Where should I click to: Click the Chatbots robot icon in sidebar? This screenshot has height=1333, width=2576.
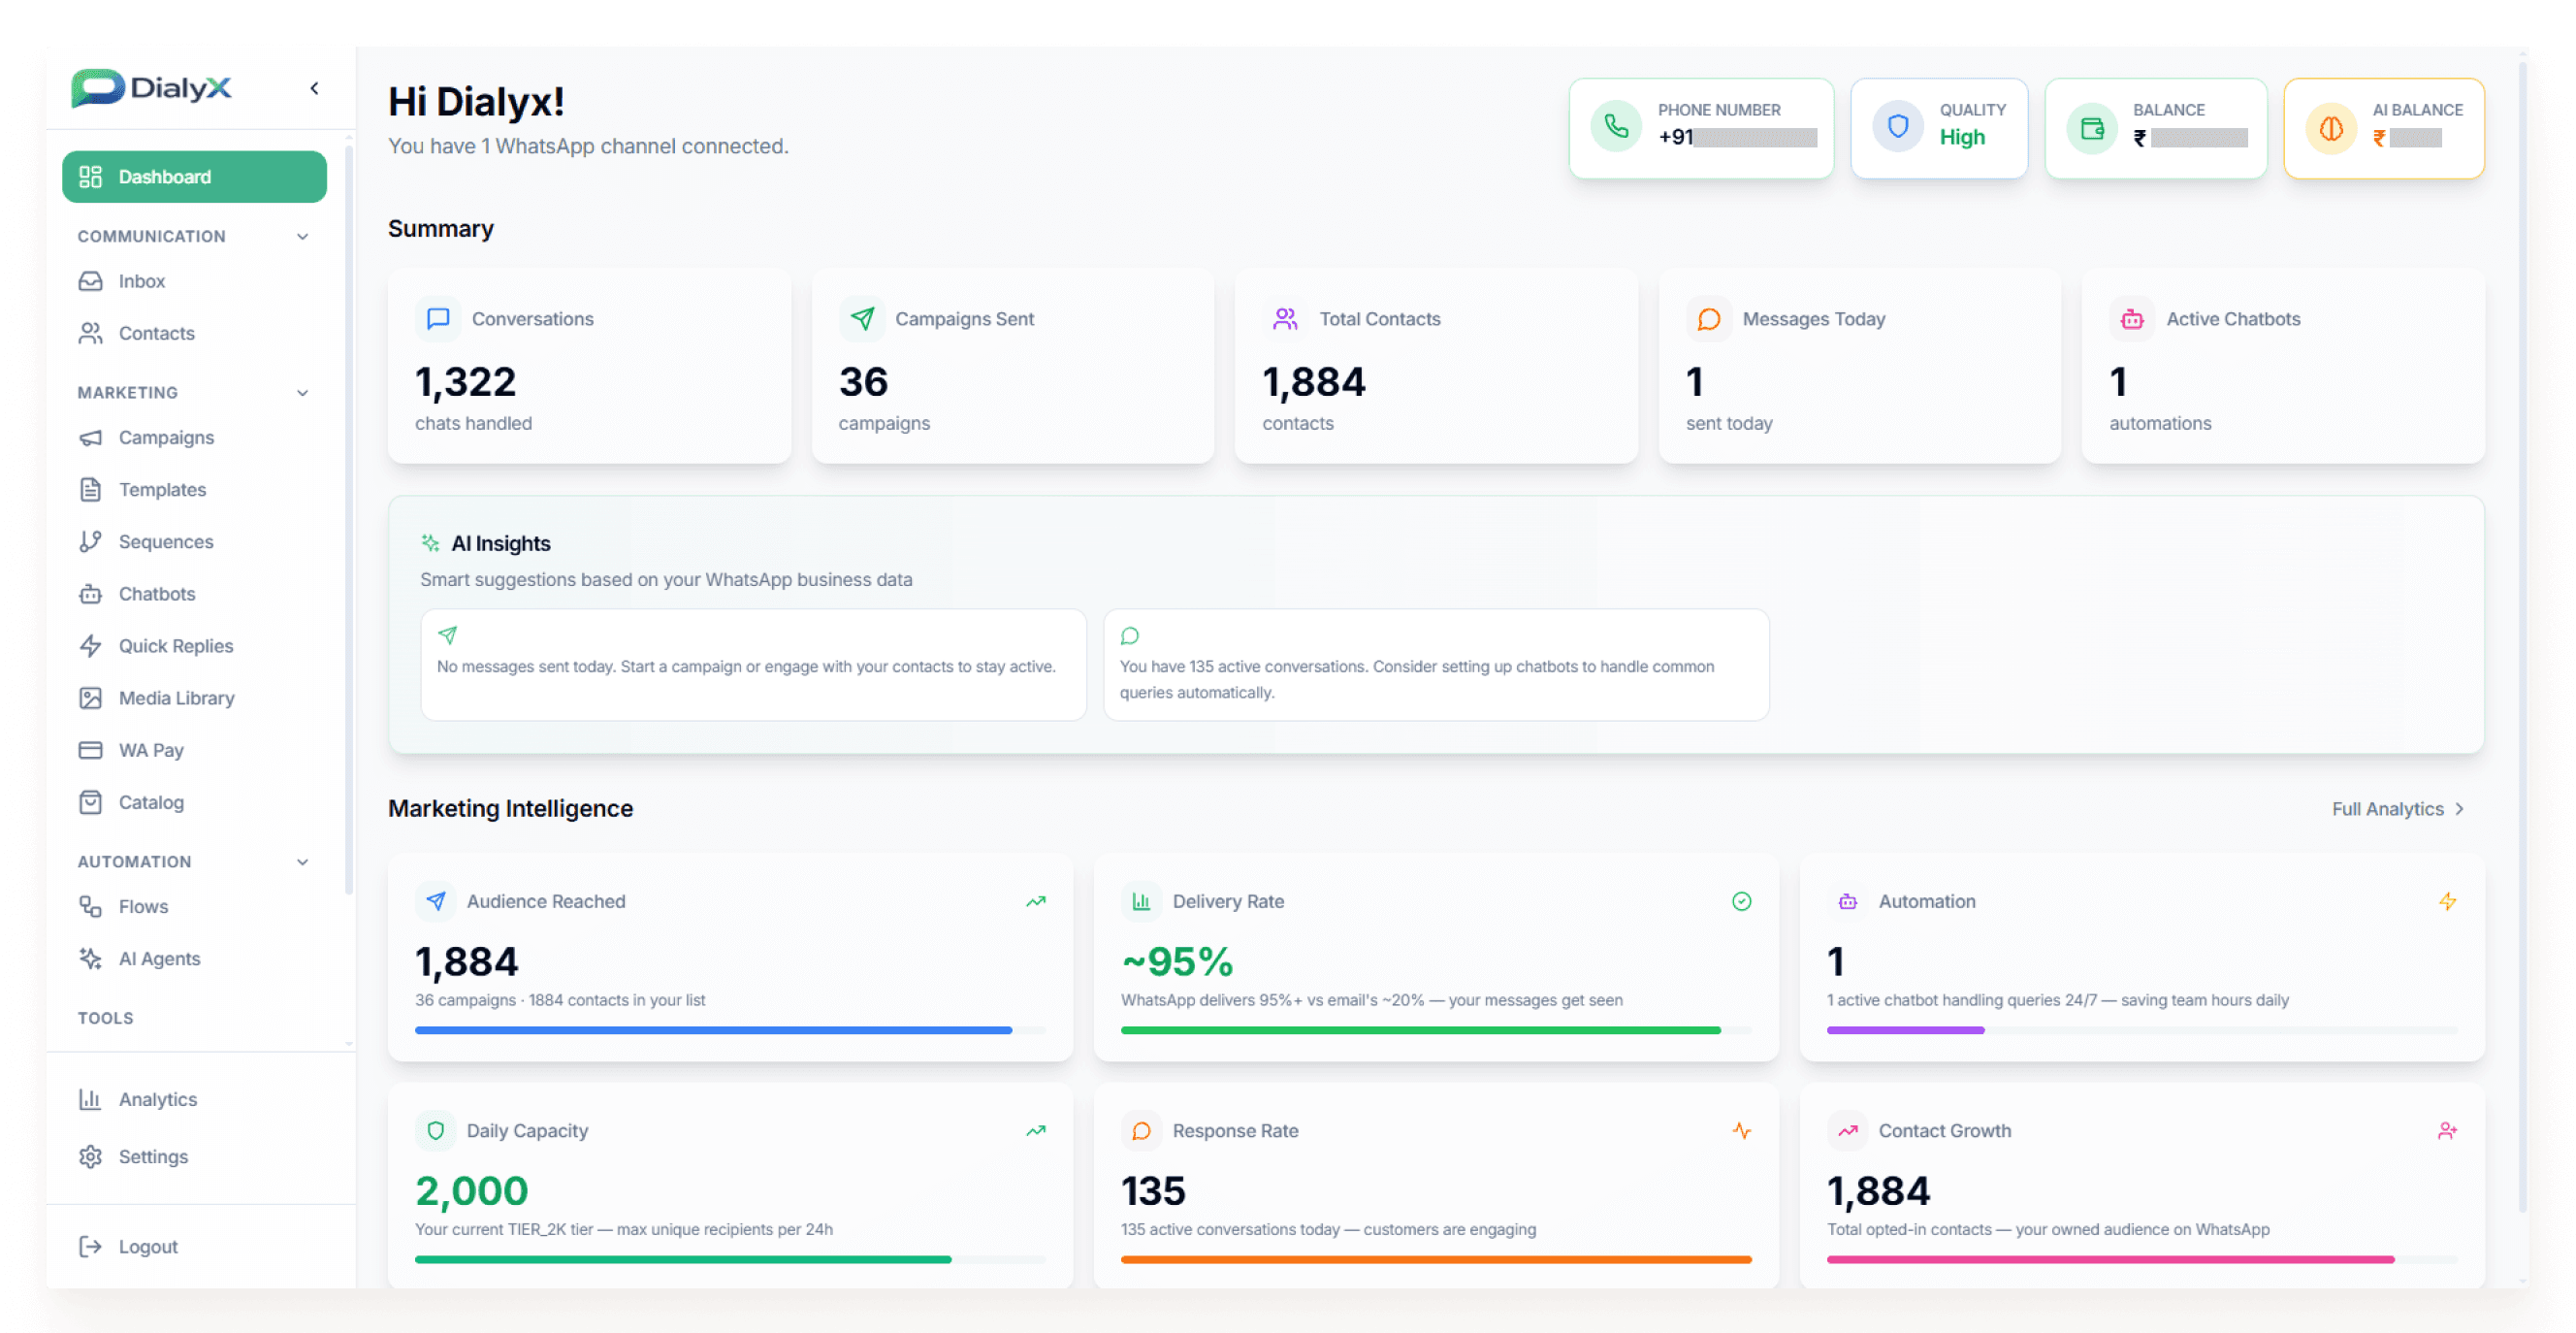[91, 594]
